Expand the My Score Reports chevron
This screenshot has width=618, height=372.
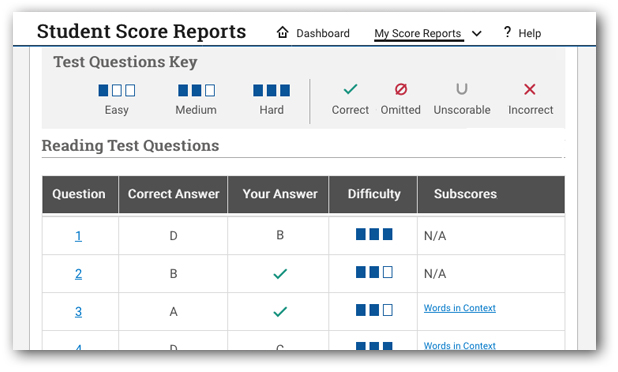(477, 33)
